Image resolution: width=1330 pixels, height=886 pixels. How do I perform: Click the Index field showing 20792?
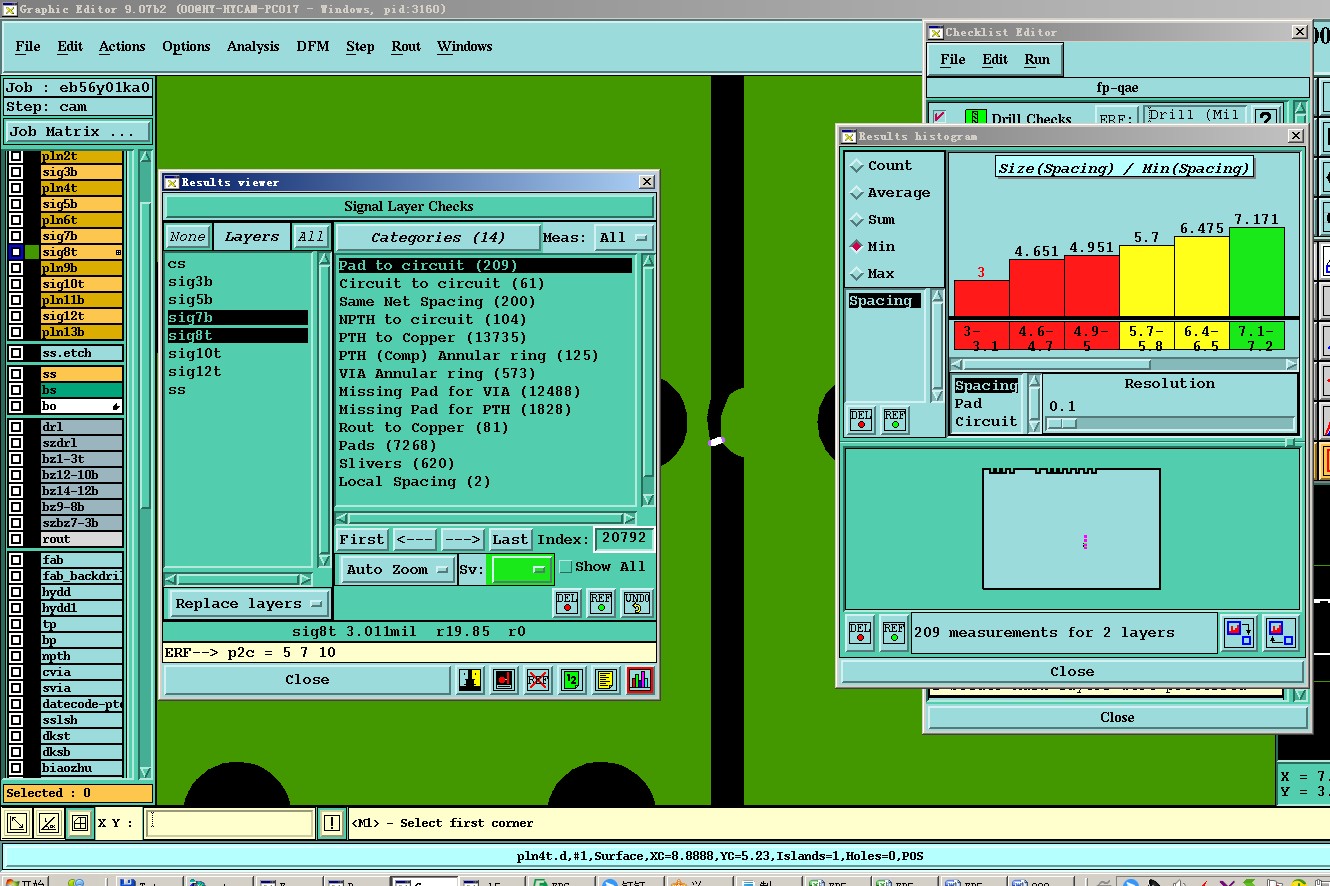tap(624, 539)
